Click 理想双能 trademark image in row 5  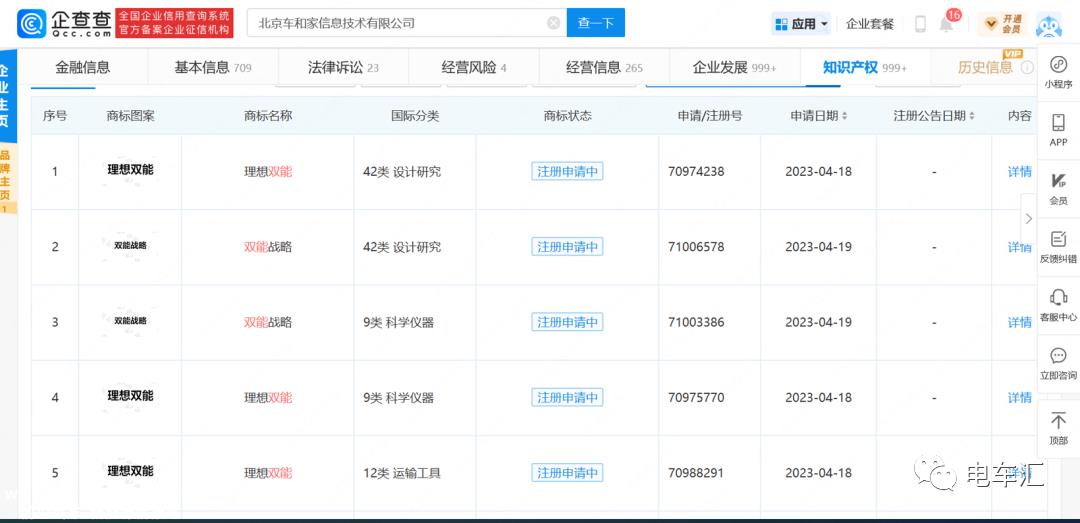(x=130, y=471)
